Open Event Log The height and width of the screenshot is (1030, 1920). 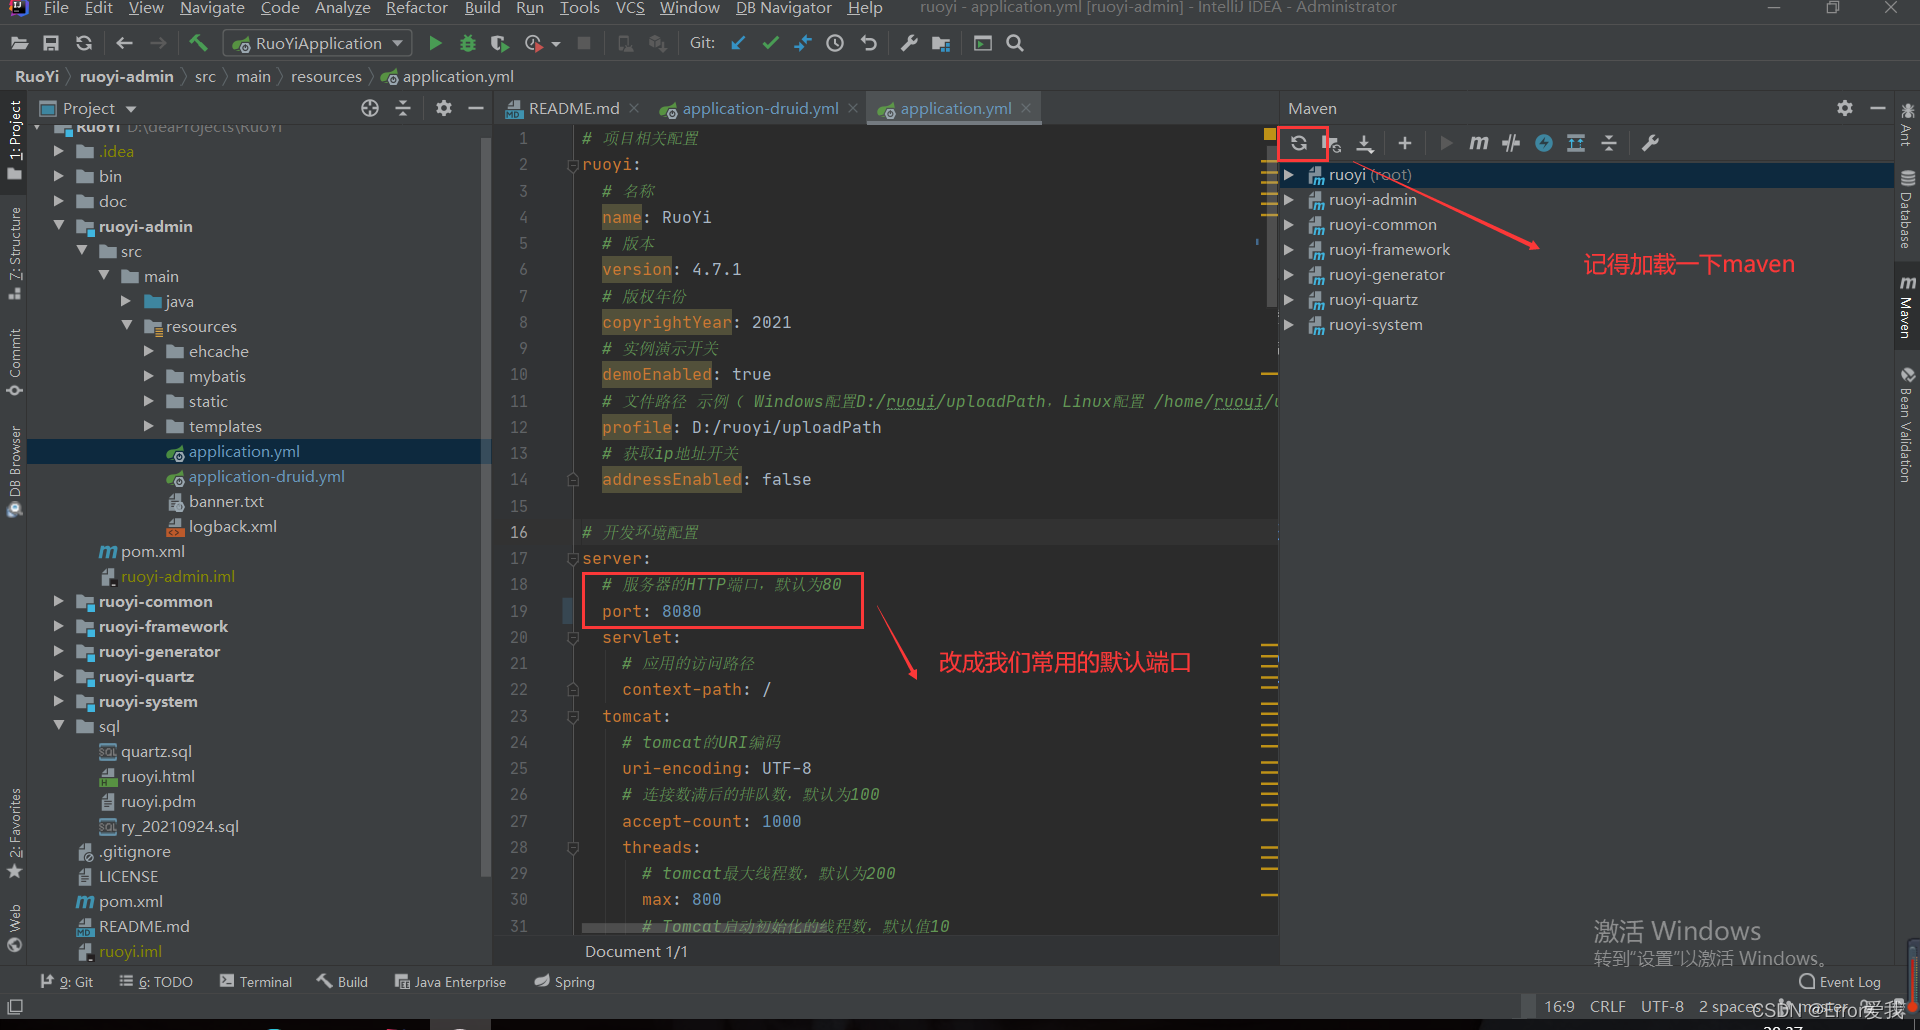click(x=1840, y=982)
